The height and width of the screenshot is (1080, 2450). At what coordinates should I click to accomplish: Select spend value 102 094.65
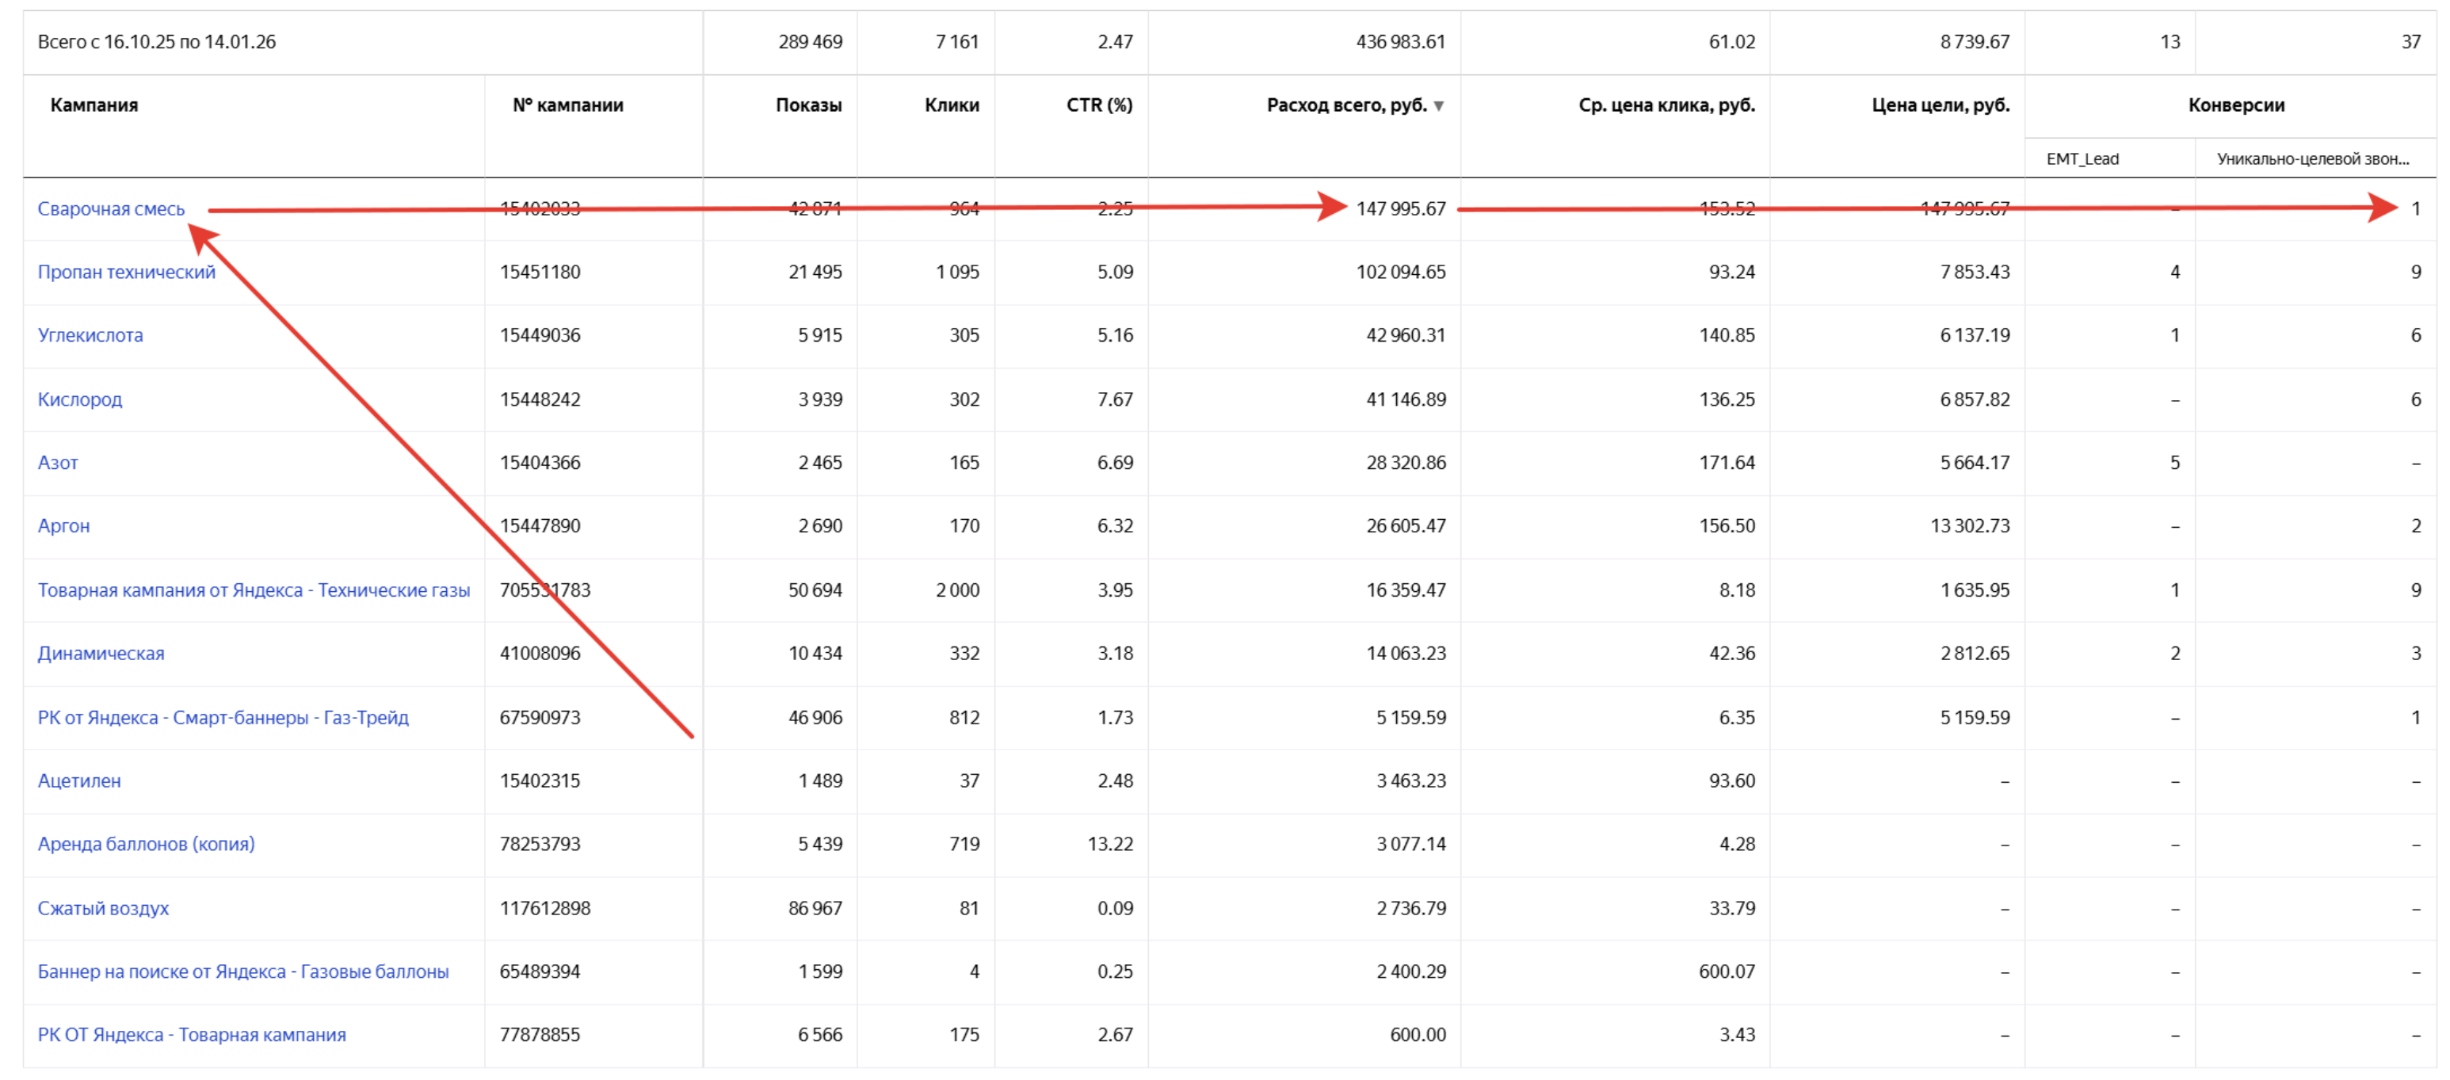coord(1400,272)
